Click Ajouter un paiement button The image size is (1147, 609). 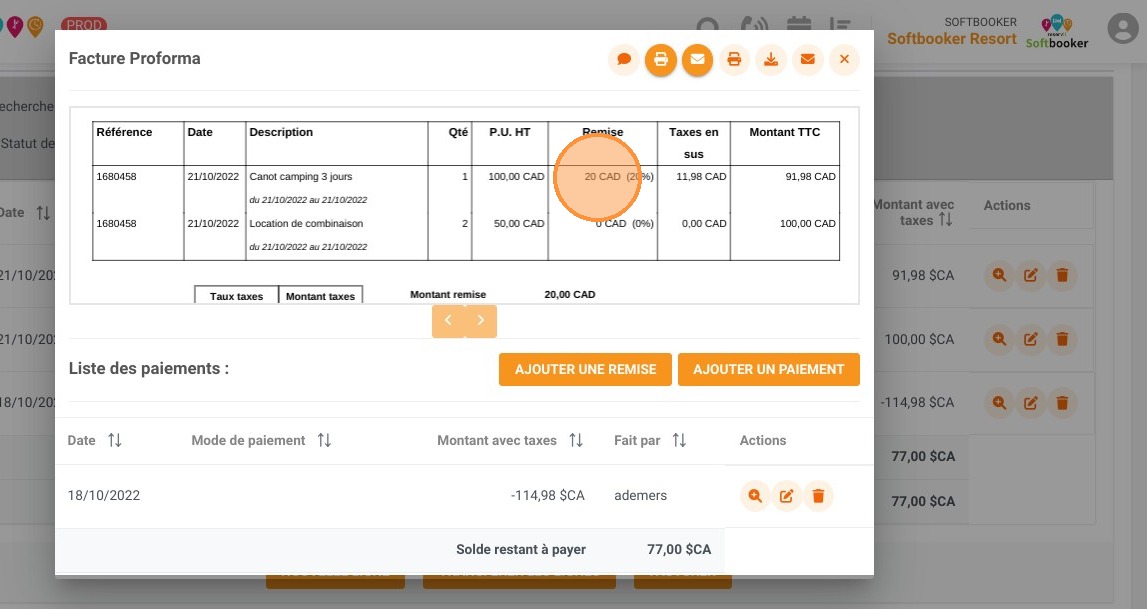769,369
